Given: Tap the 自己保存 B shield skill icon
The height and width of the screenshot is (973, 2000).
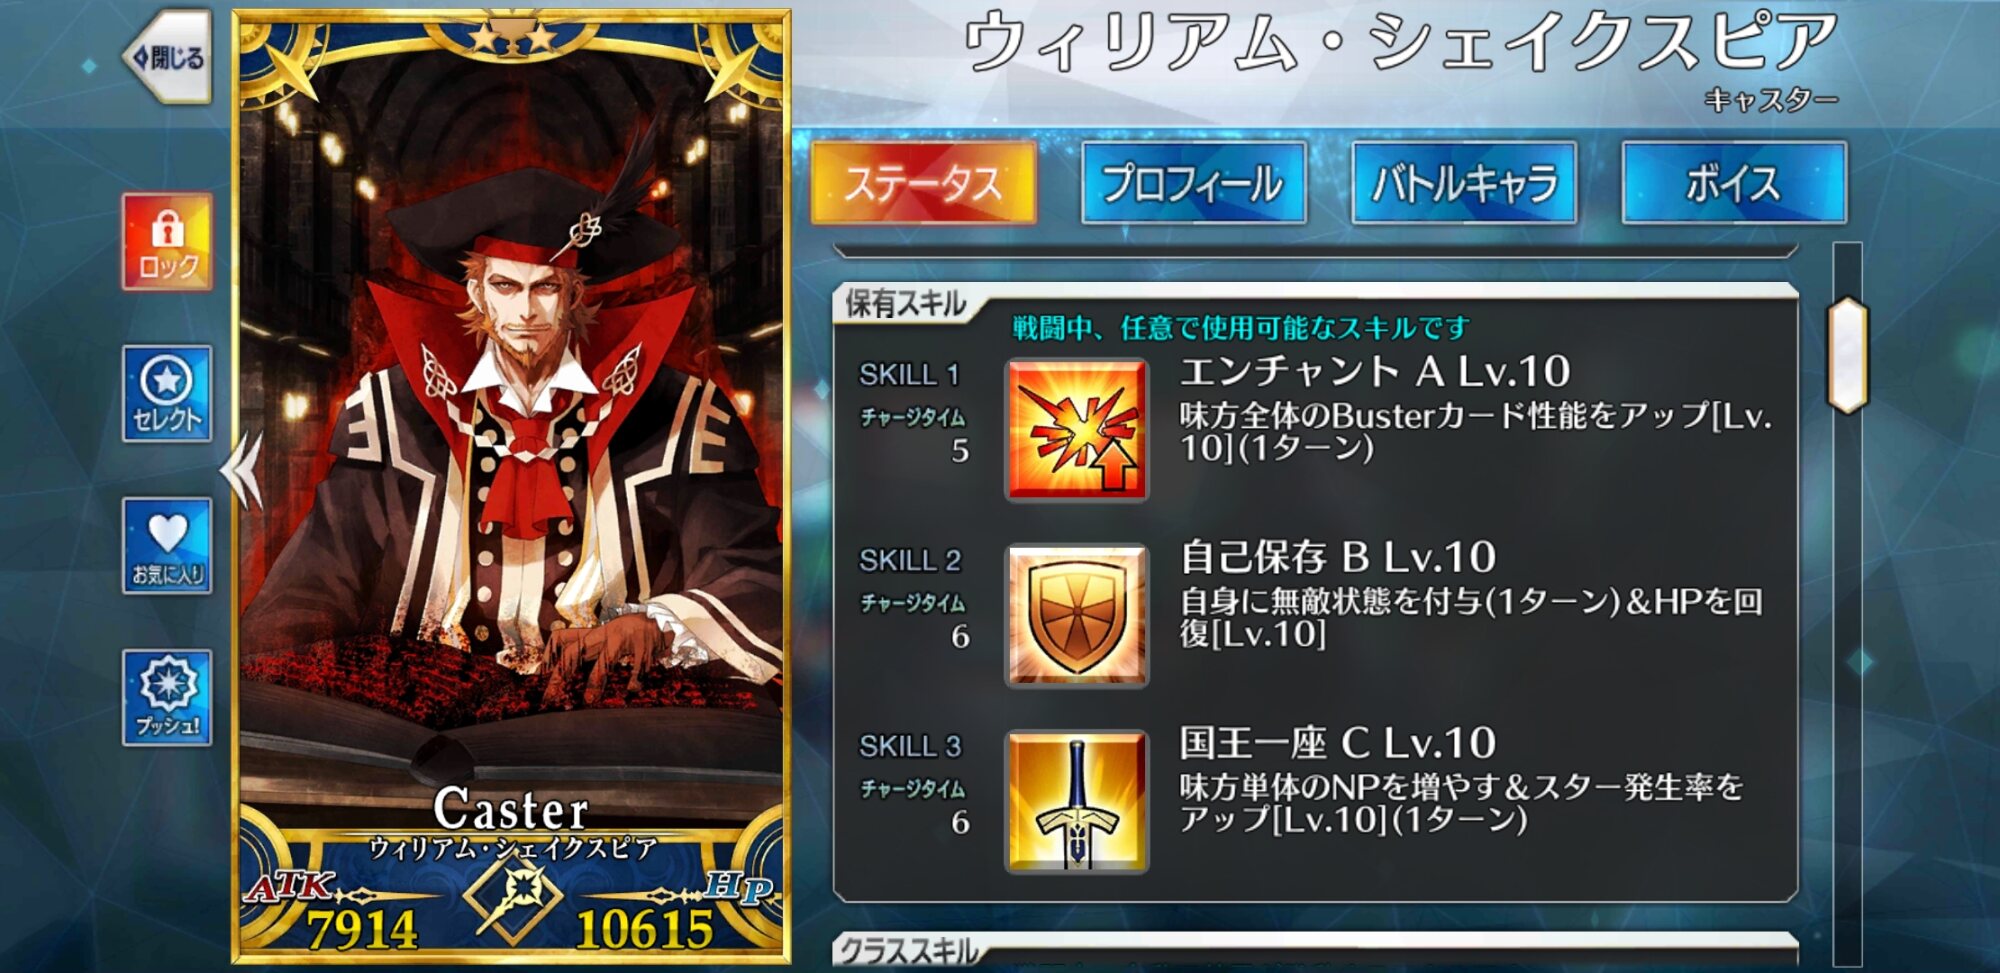Looking at the screenshot, I should coord(1076,616).
